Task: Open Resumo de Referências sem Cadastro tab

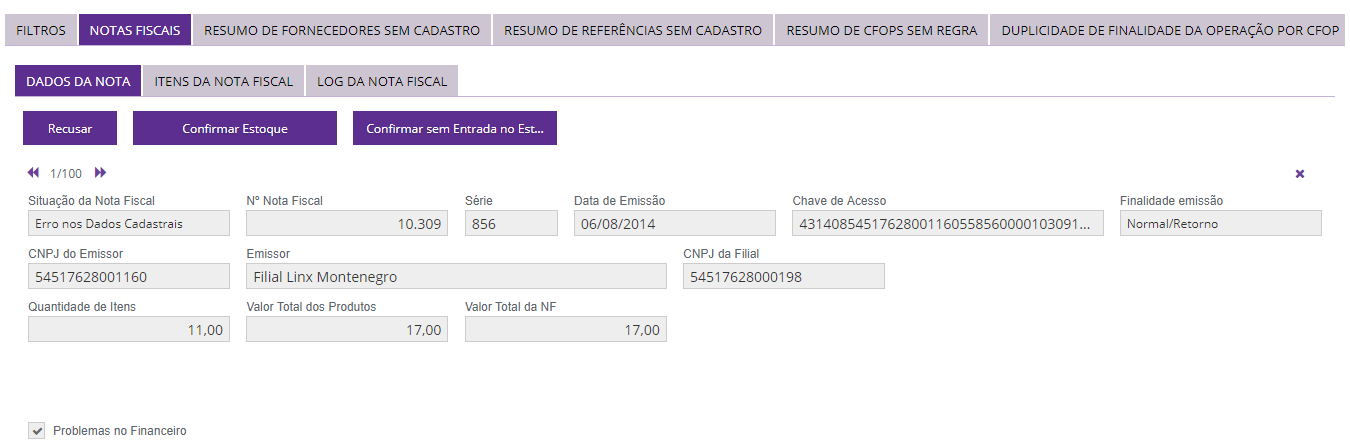Action: point(633,30)
